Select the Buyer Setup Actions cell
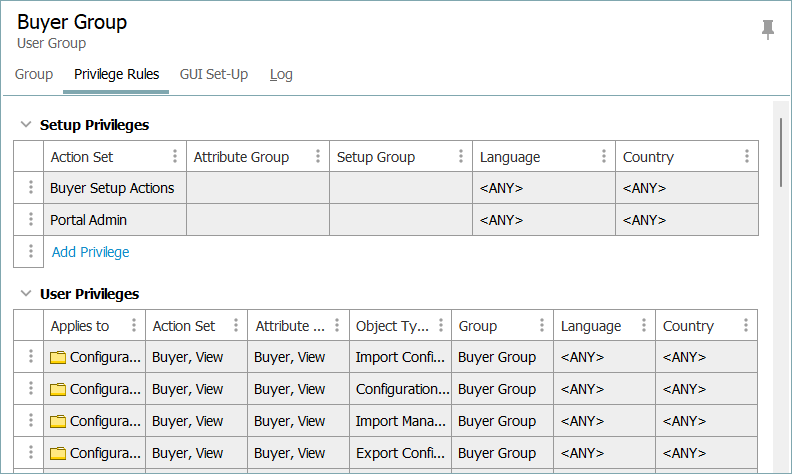Viewport: 792px width, 474px height. click(112, 188)
